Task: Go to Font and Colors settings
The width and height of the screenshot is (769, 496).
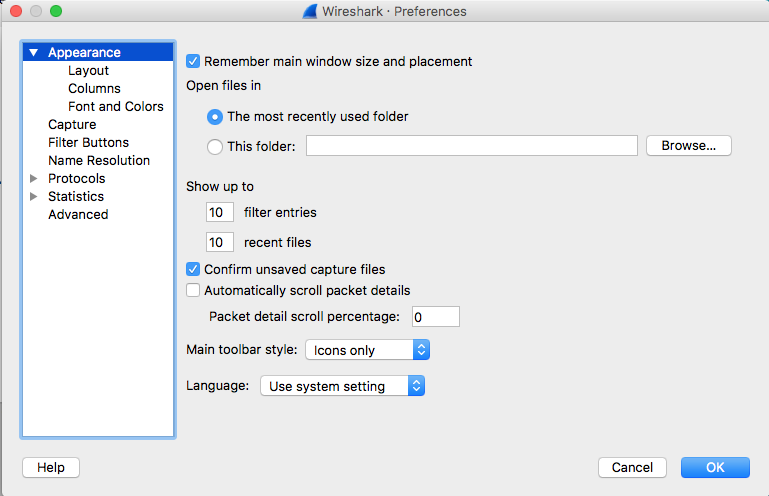Action: click(x=115, y=107)
